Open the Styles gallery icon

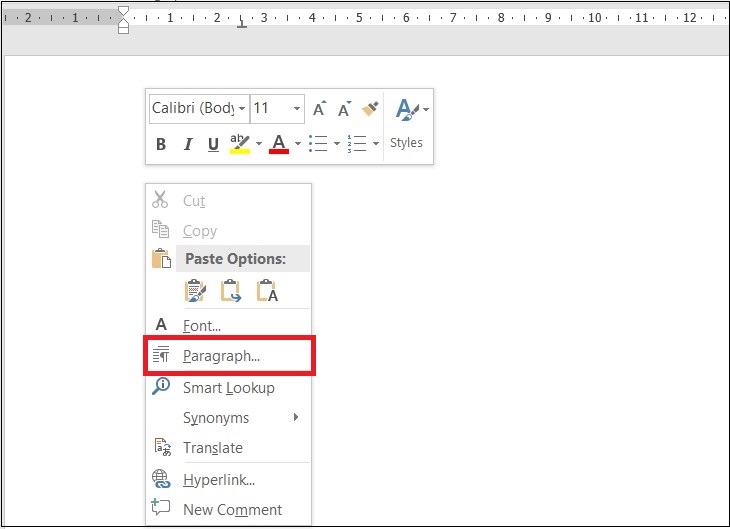(407, 109)
